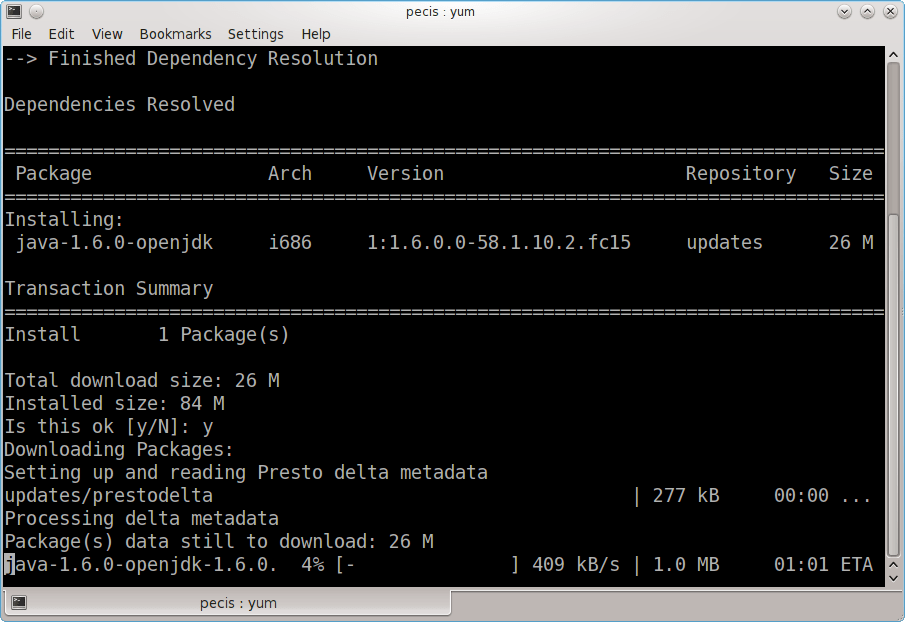
Task: Click package name 'java-1.6.0-openjdk'
Action: pyautogui.click(x=114, y=242)
